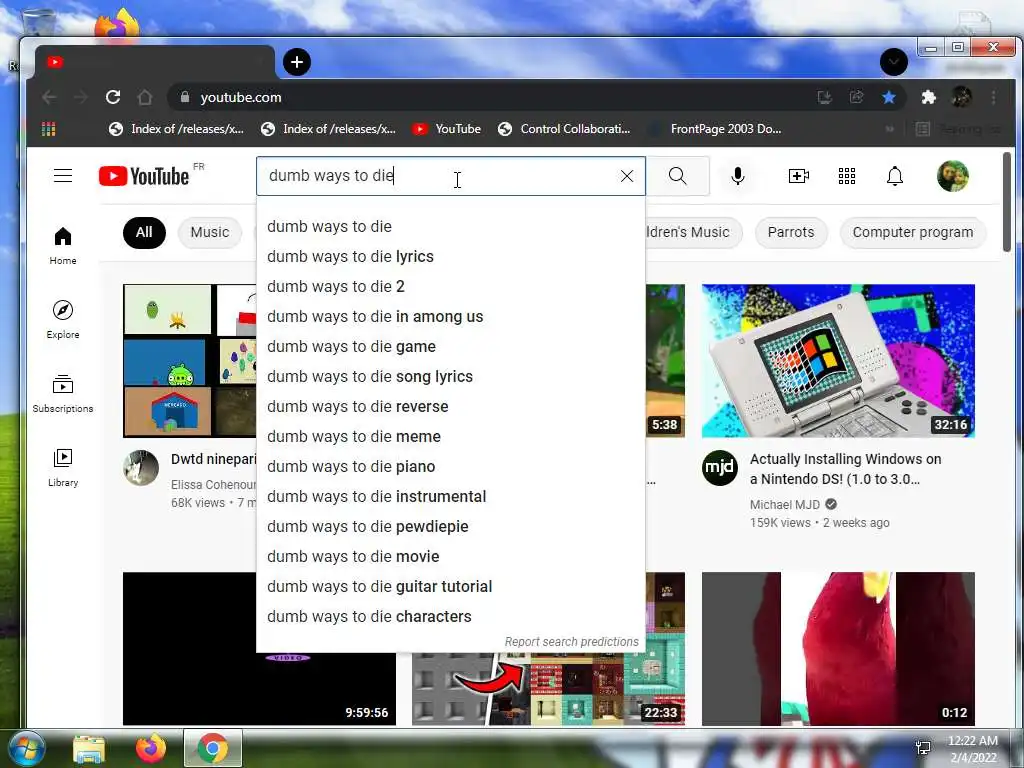
Task: Open File Explorer from the taskbar
Action: click(x=89, y=749)
